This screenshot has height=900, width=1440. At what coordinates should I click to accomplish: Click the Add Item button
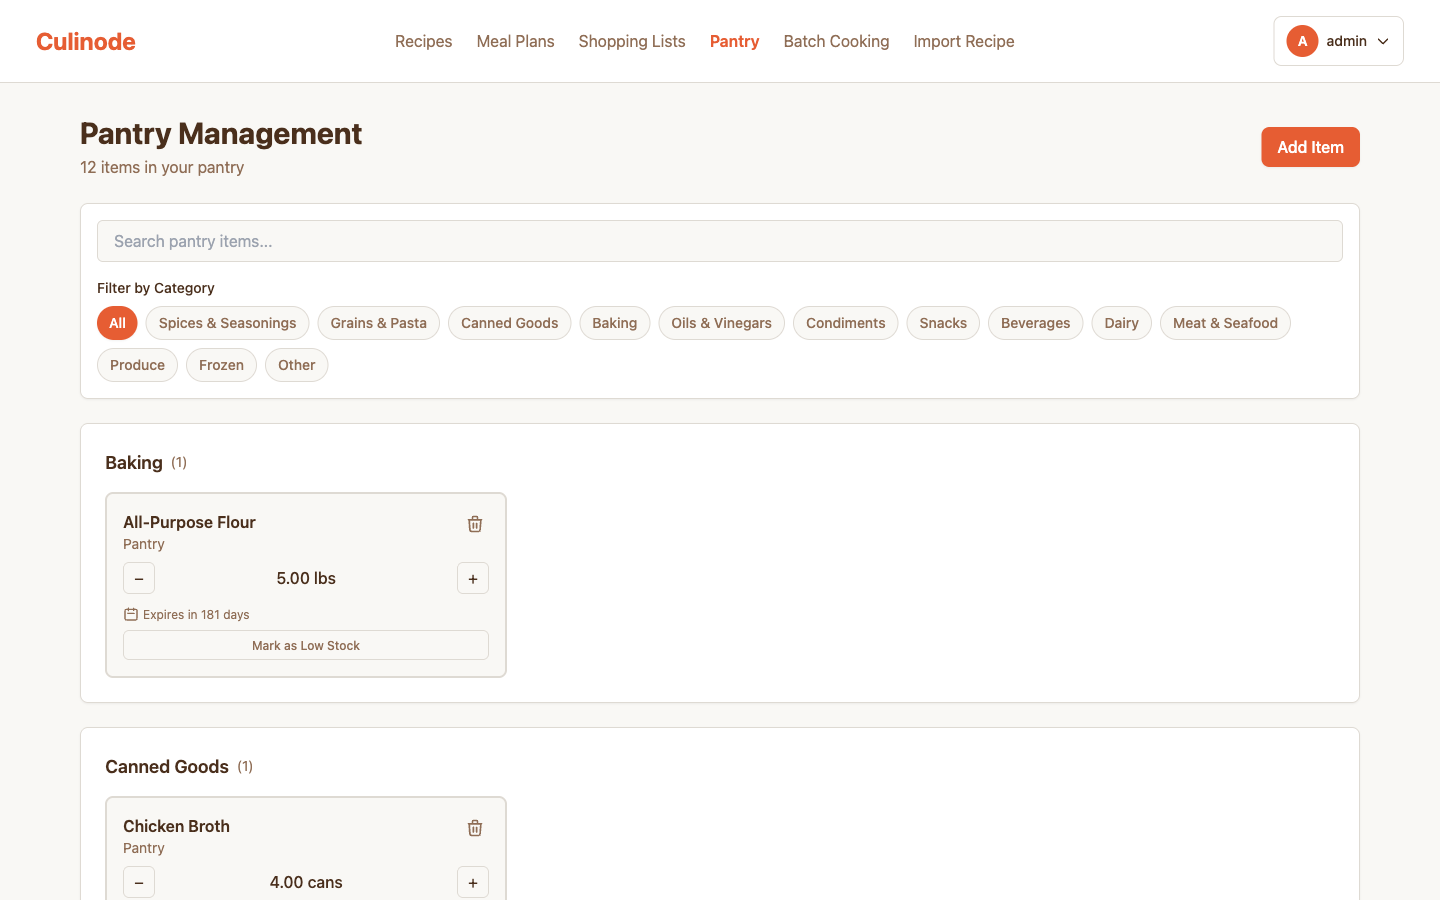click(x=1310, y=147)
